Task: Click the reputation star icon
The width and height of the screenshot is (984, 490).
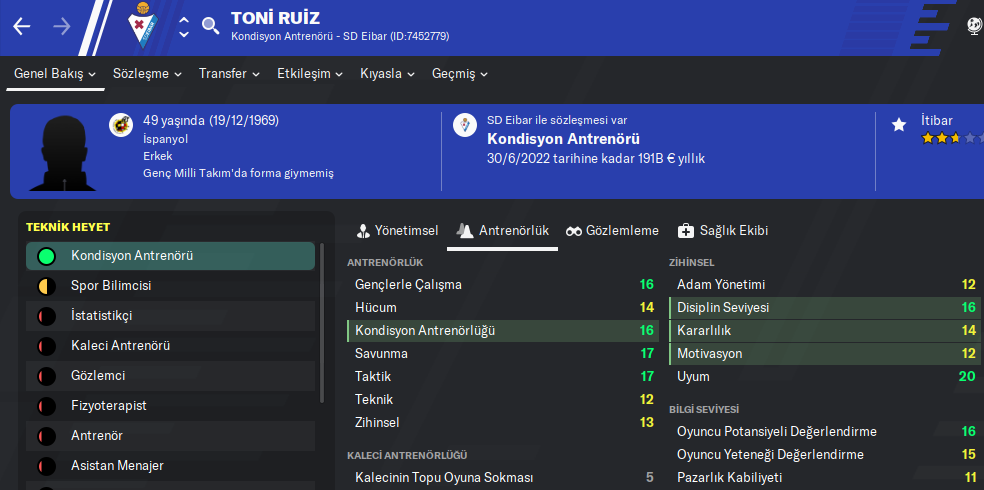Action: point(899,125)
